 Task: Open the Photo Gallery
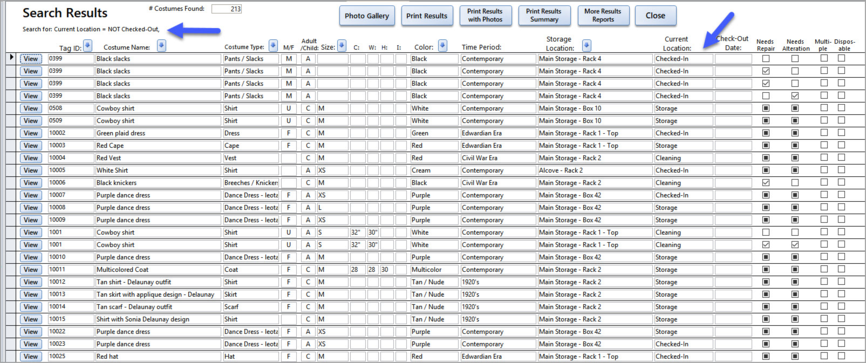tap(367, 16)
